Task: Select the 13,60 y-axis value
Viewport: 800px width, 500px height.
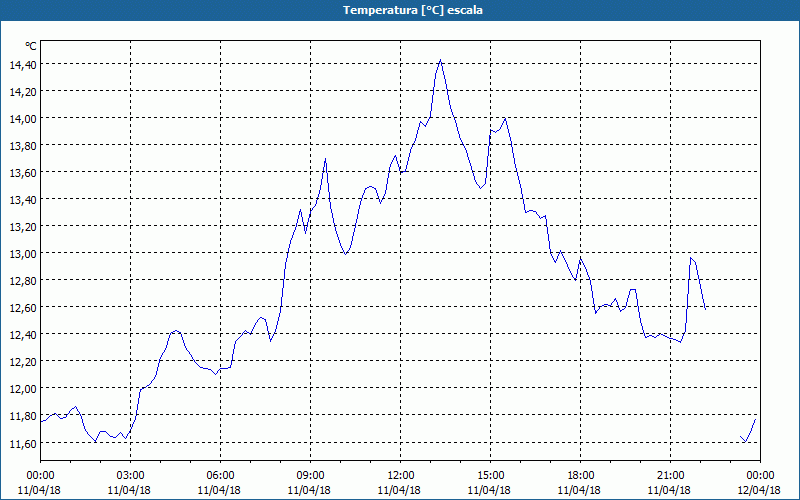Action: [x=22, y=173]
